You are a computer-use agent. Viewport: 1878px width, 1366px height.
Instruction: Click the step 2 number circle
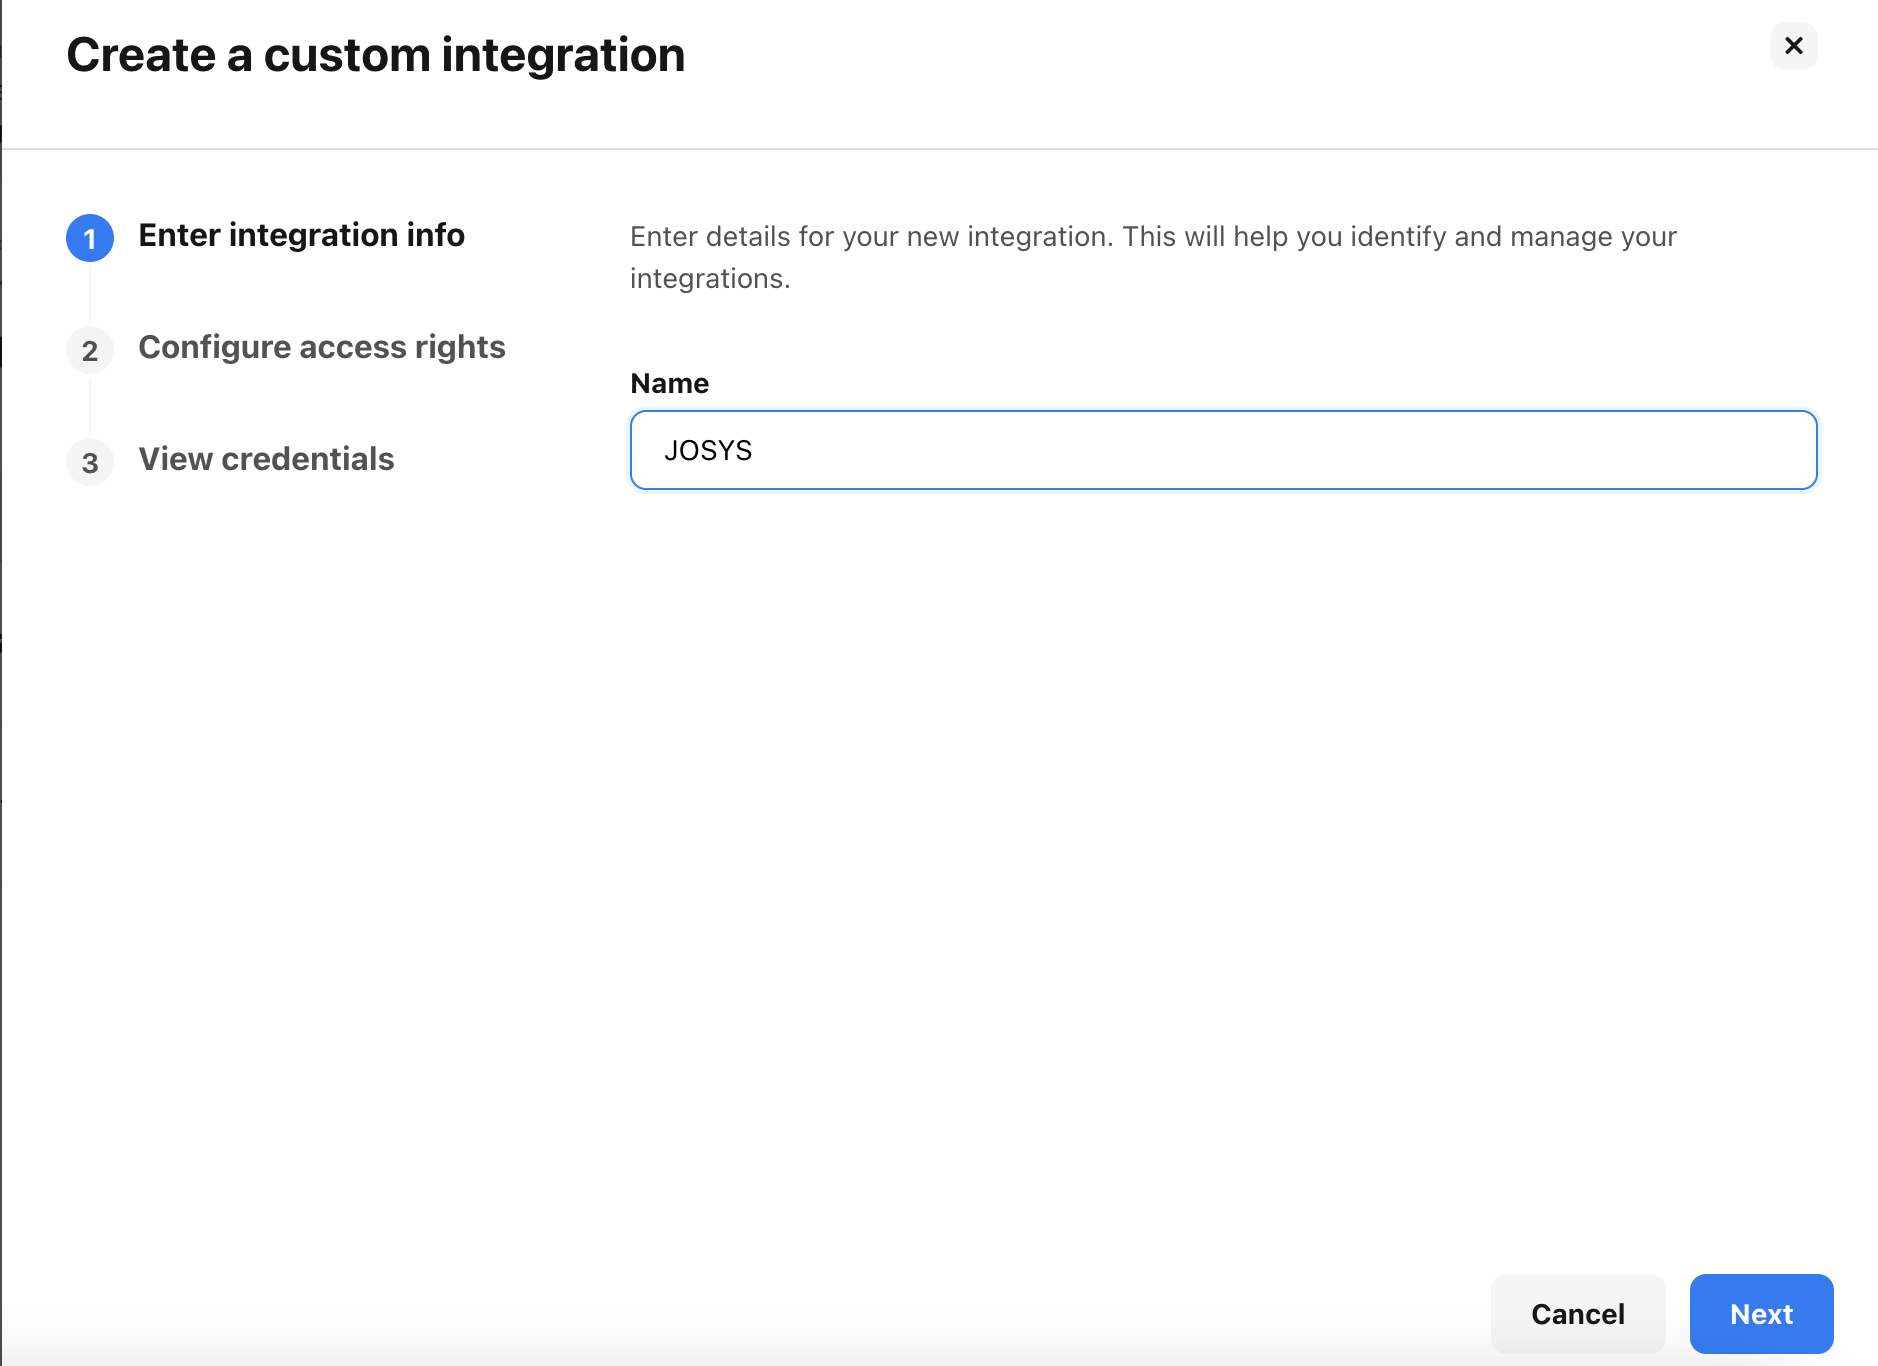[90, 350]
